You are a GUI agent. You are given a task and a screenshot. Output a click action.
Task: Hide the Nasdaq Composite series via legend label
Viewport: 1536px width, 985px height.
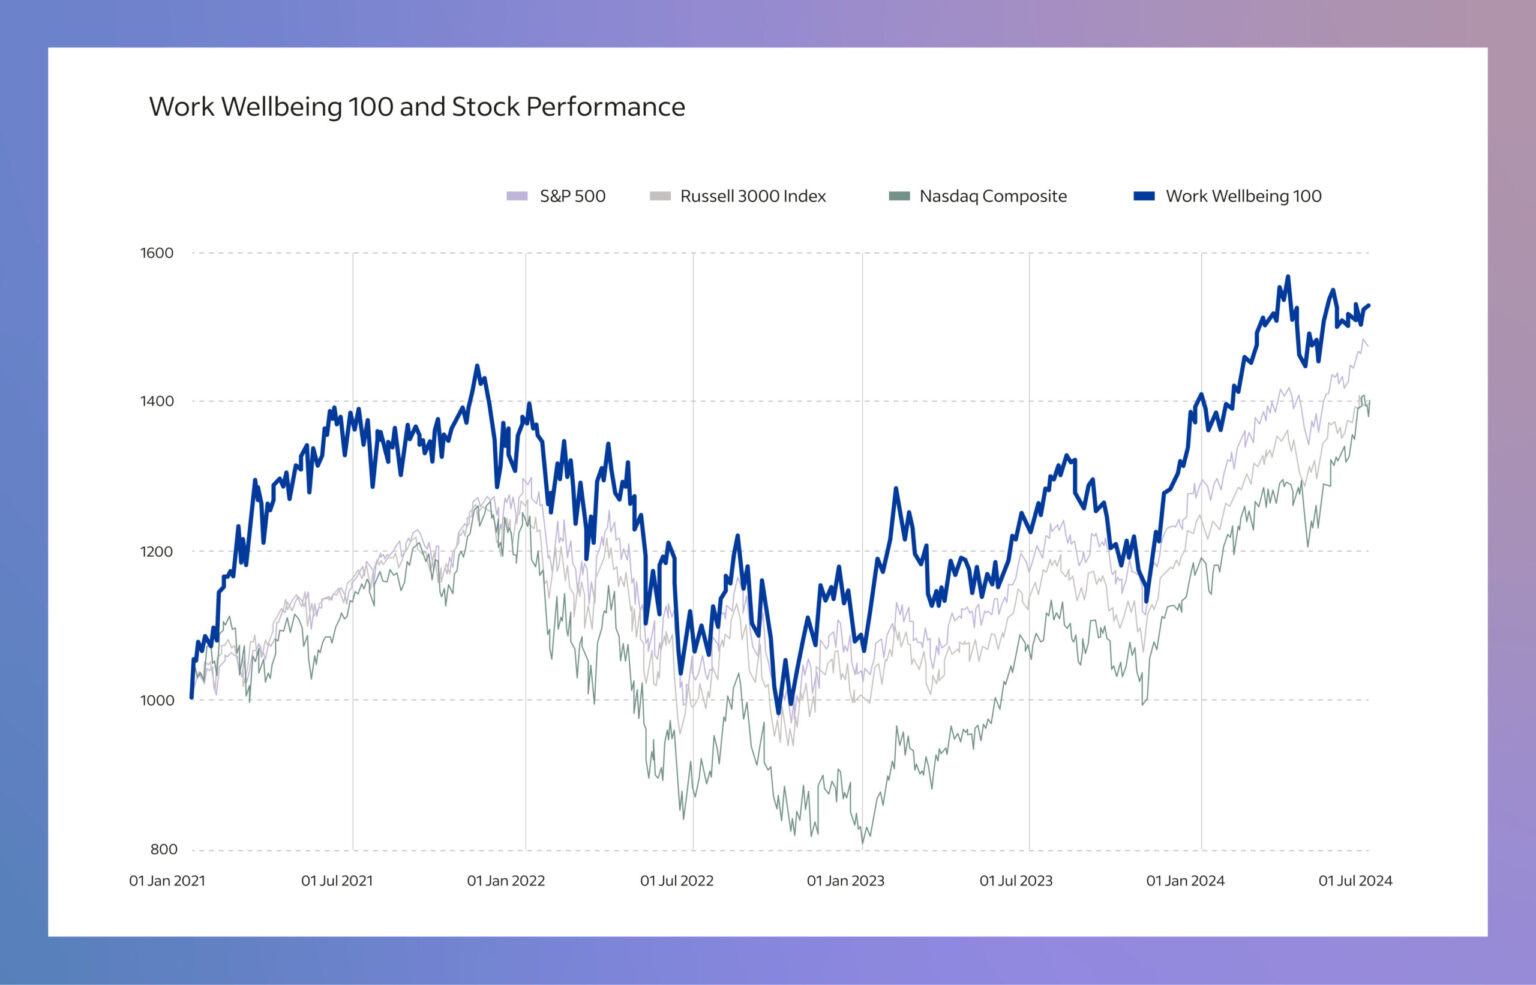point(993,196)
